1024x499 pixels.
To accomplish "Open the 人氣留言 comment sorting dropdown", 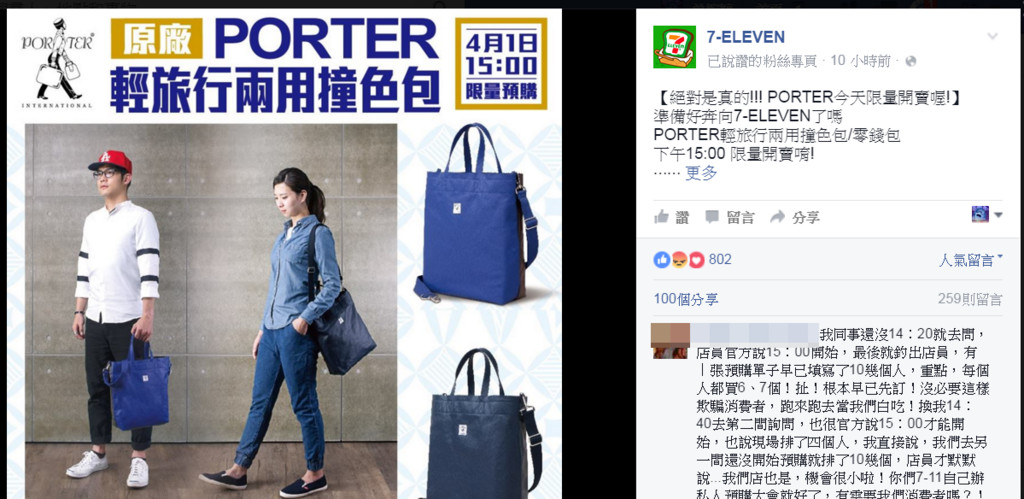I will click(x=970, y=260).
